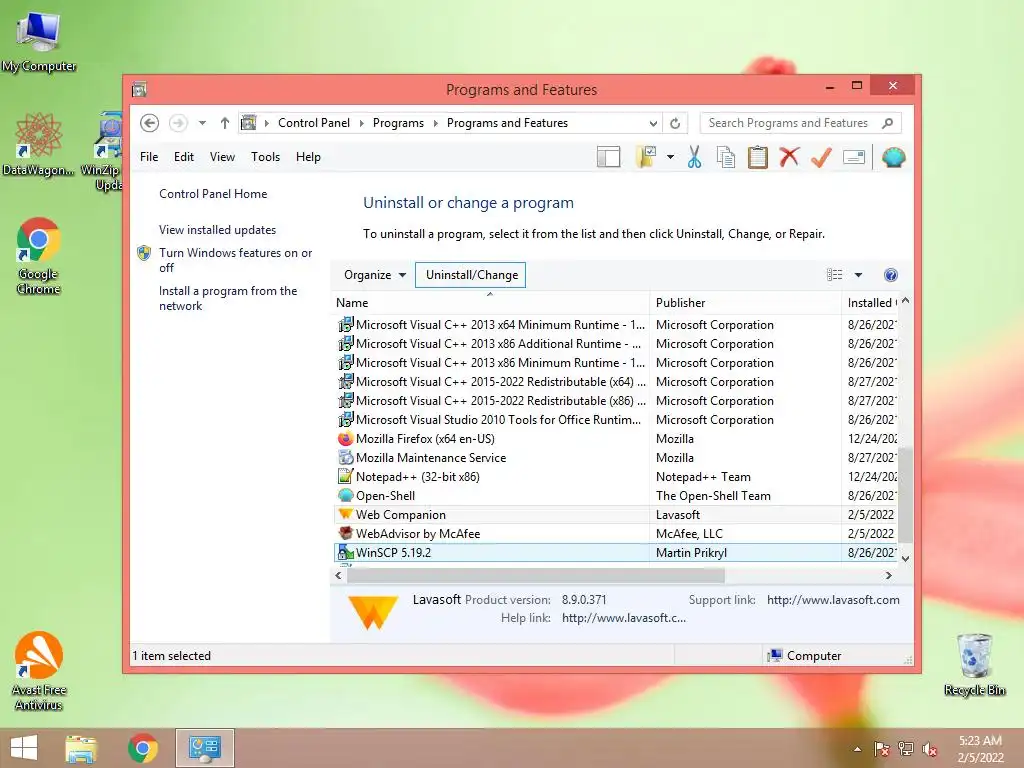Click the horizontal scrollbar right arrow

coord(888,575)
